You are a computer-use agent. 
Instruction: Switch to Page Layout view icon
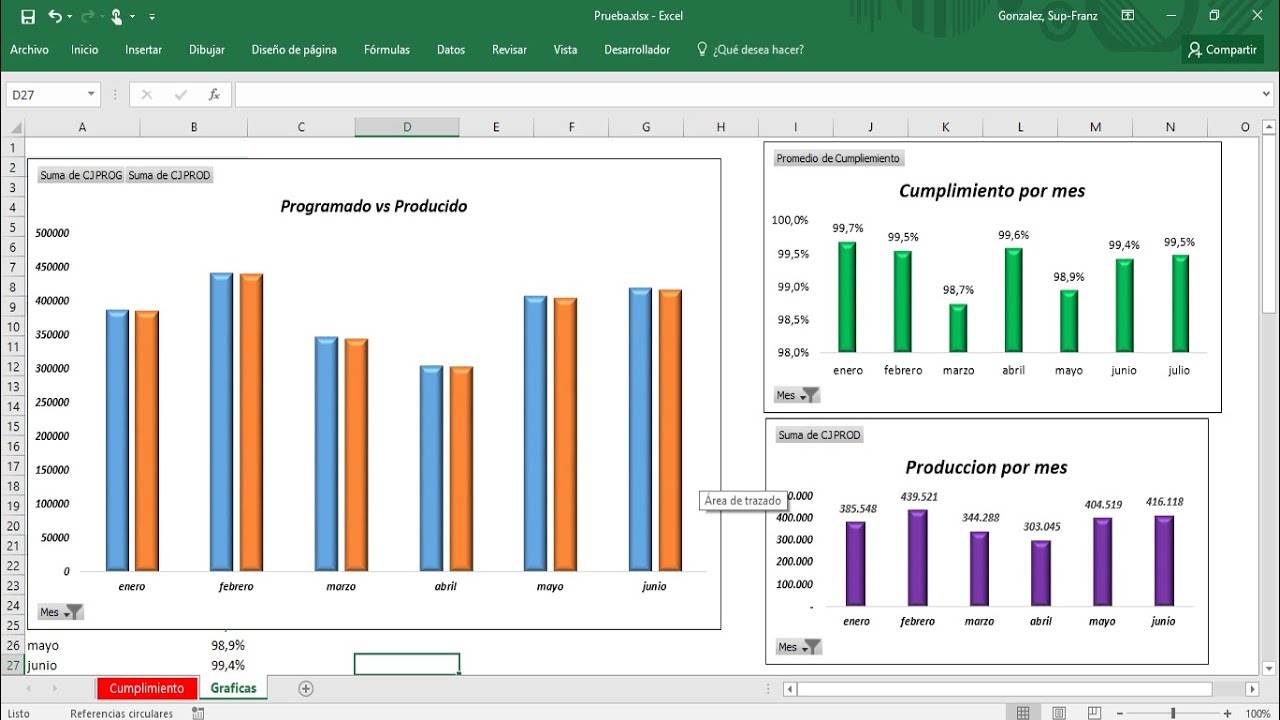(1059, 713)
